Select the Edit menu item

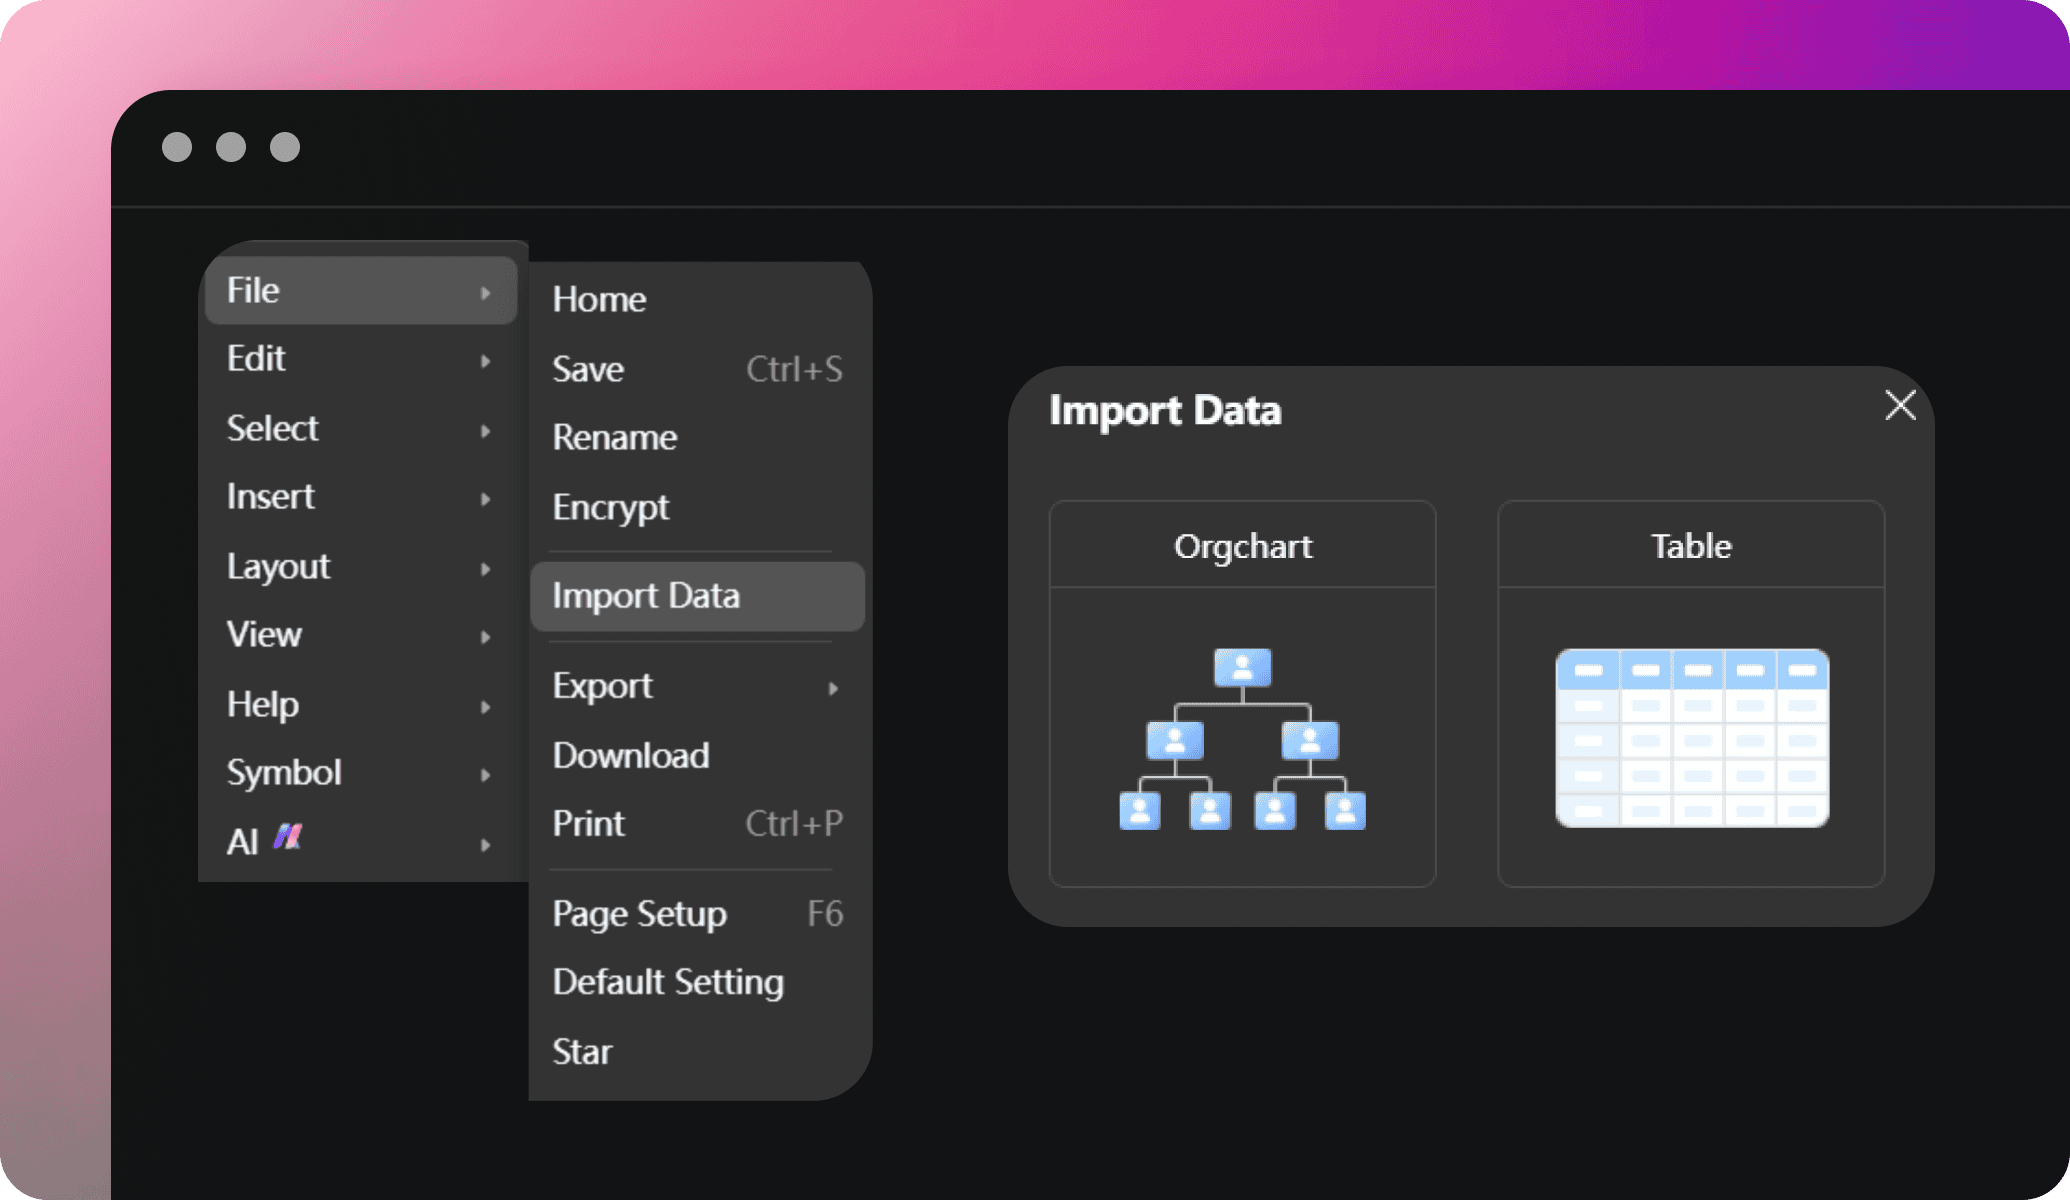pyautogui.click(x=357, y=357)
